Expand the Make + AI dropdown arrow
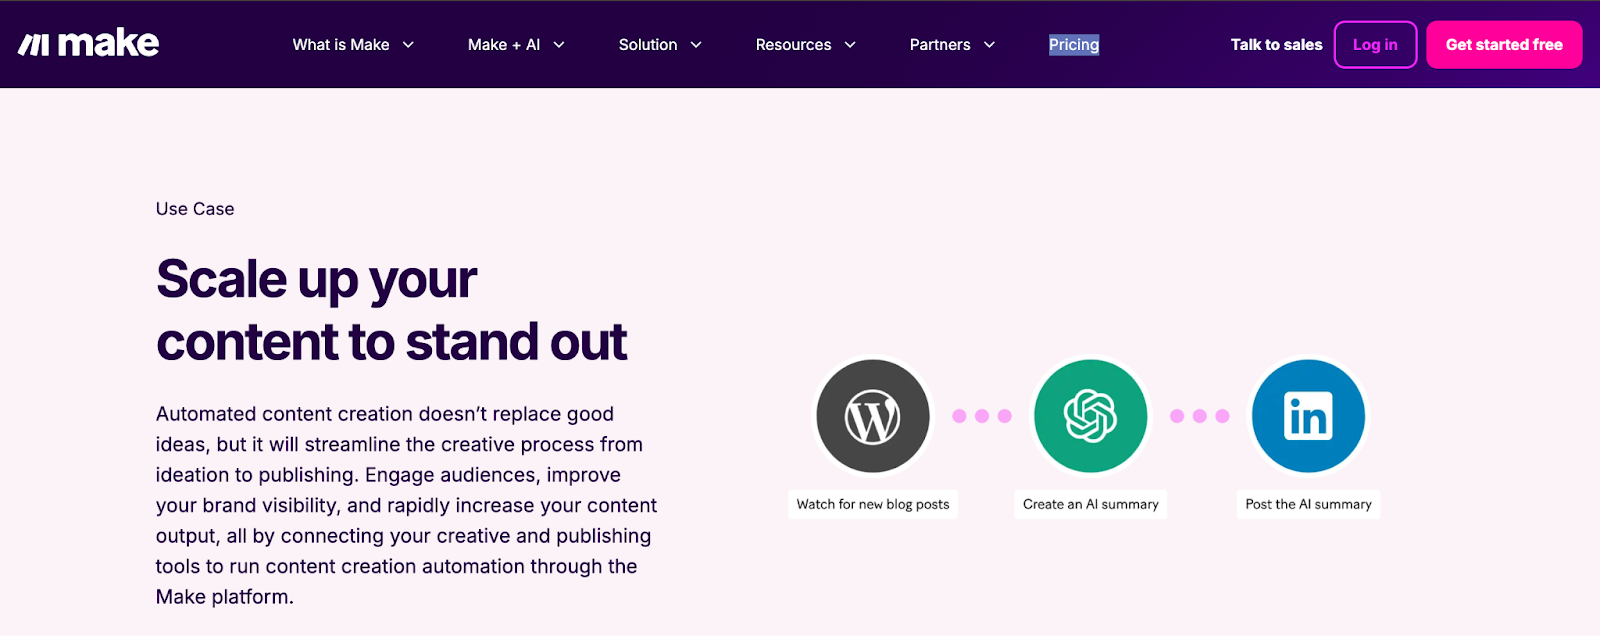This screenshot has height=636, width=1600. point(559,45)
